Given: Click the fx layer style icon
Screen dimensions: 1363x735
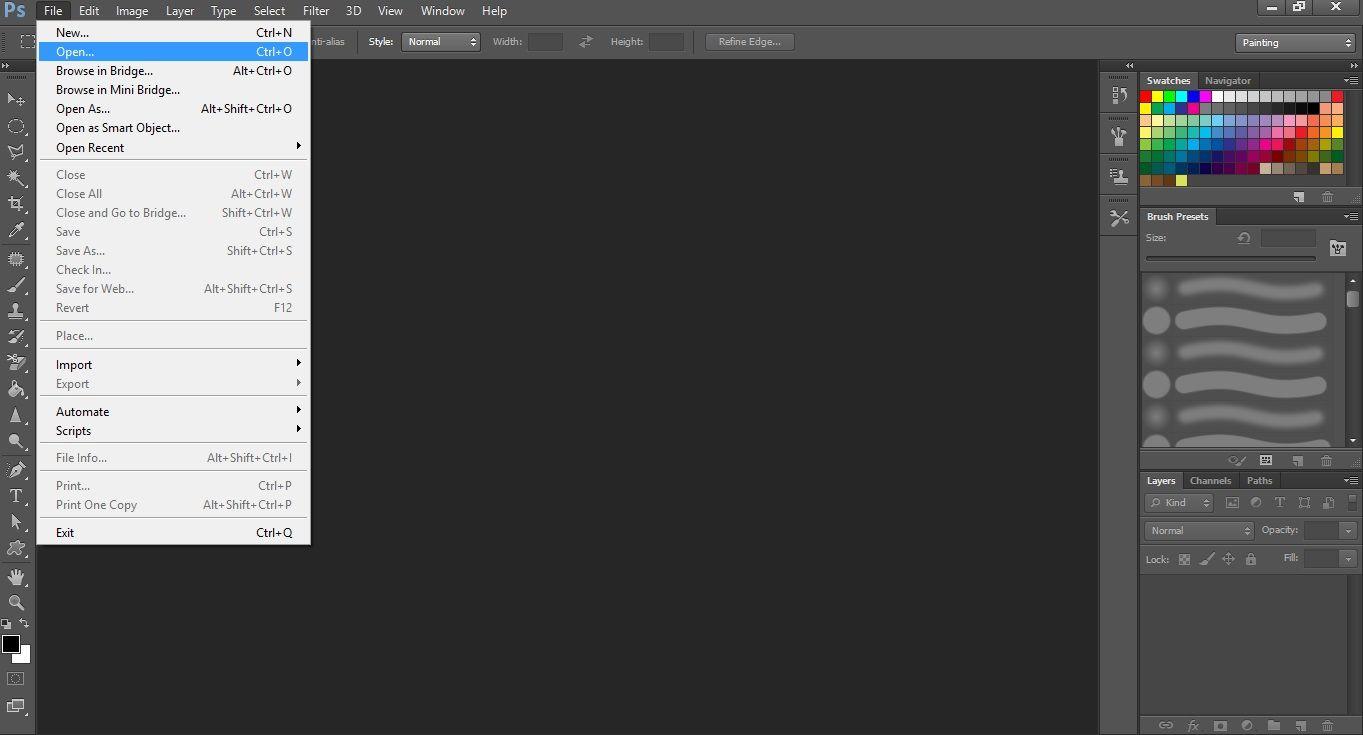Looking at the screenshot, I should click(x=1193, y=725).
